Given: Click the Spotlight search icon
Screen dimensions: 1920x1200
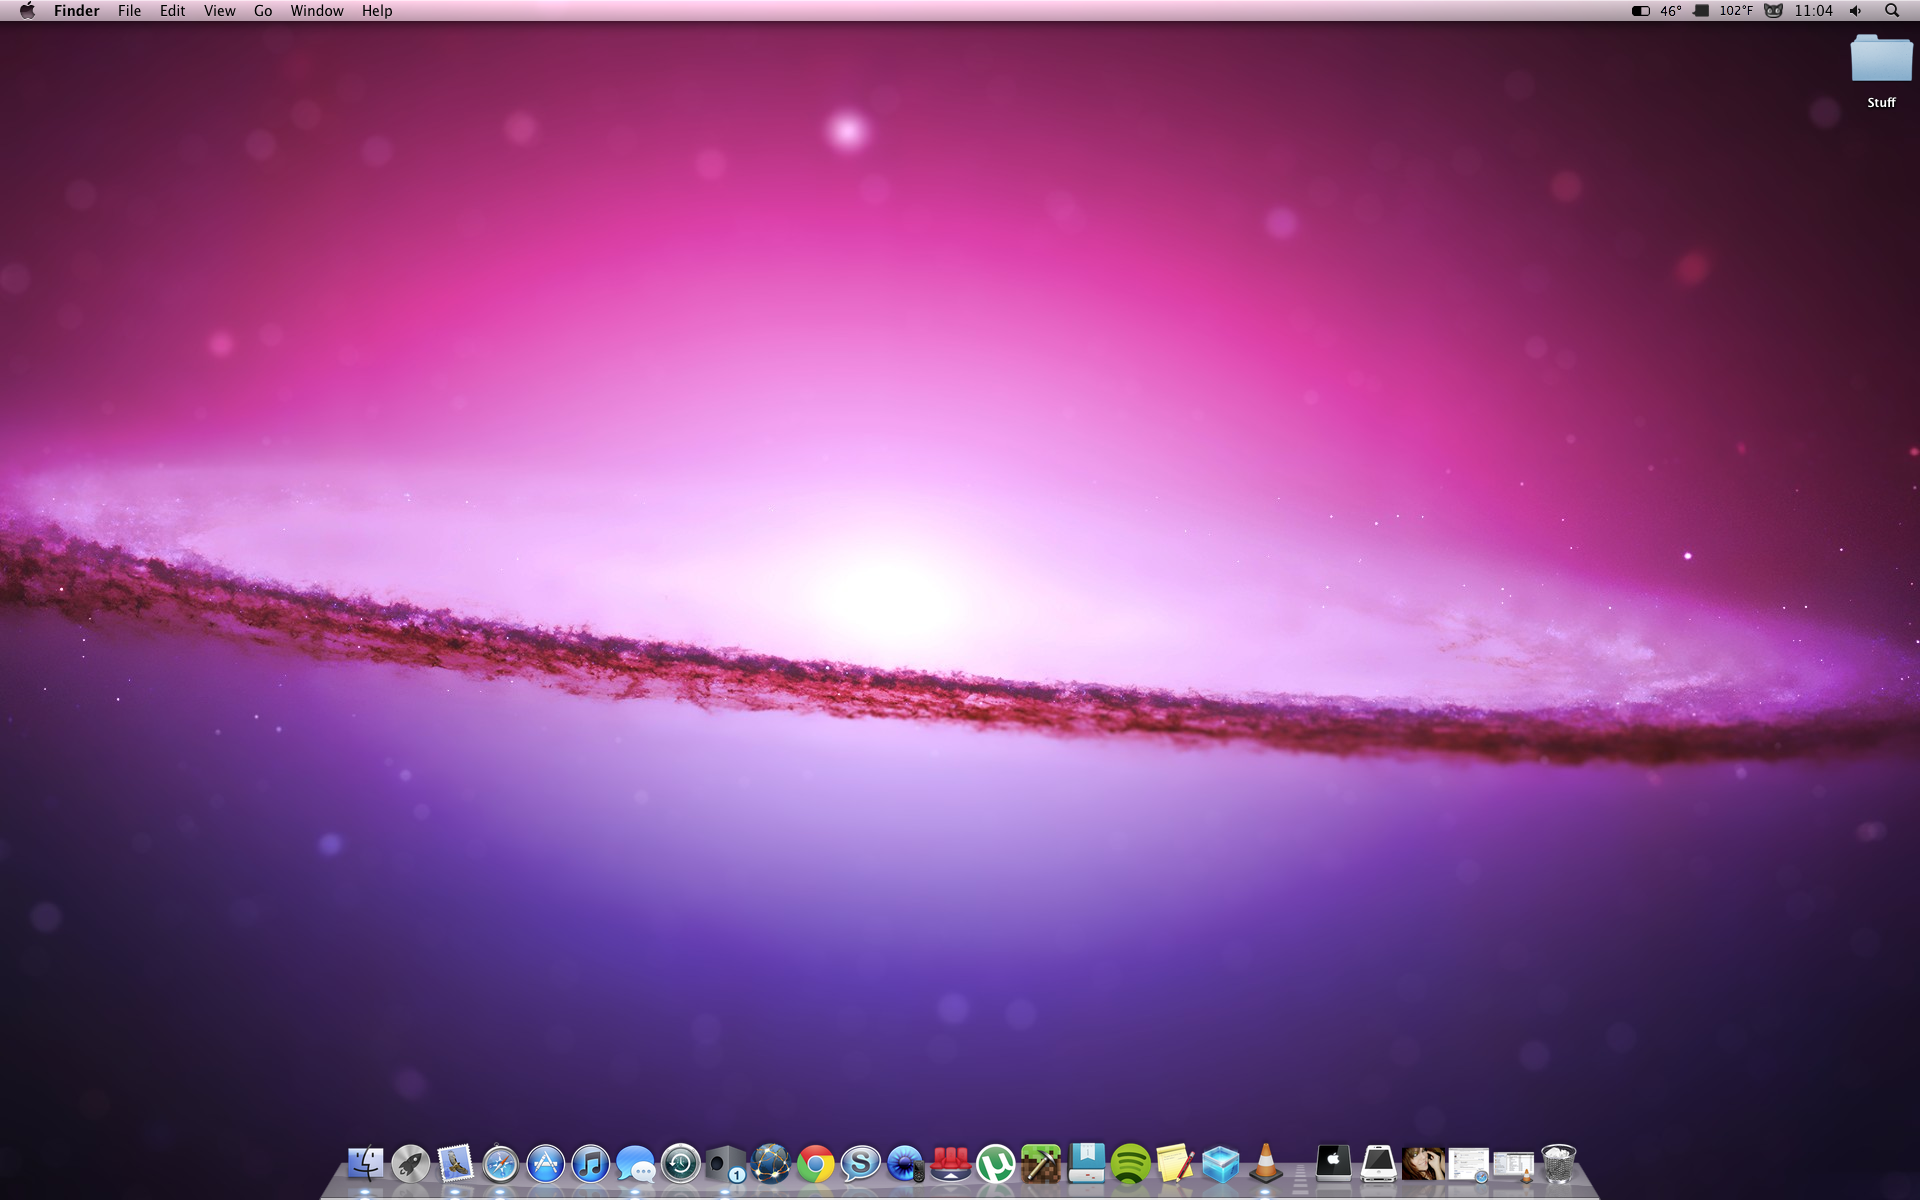Looking at the screenshot, I should click(1891, 11).
